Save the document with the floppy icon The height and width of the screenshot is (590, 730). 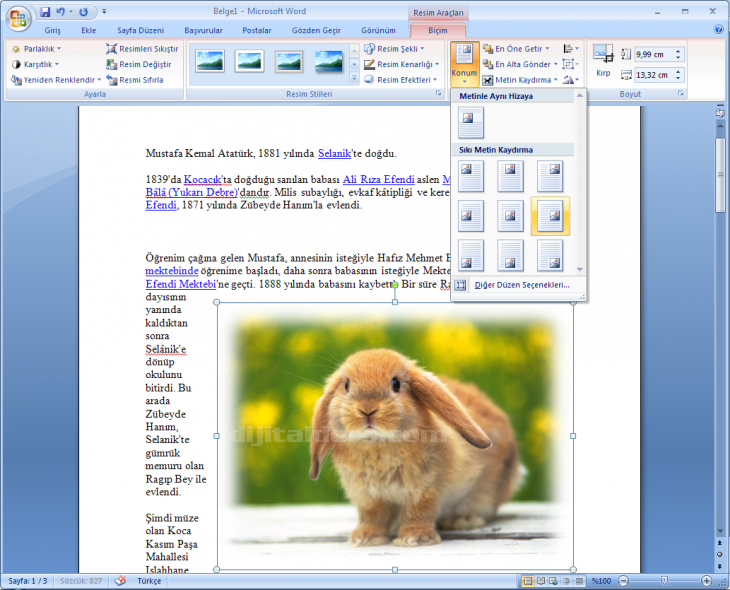[x=45, y=12]
